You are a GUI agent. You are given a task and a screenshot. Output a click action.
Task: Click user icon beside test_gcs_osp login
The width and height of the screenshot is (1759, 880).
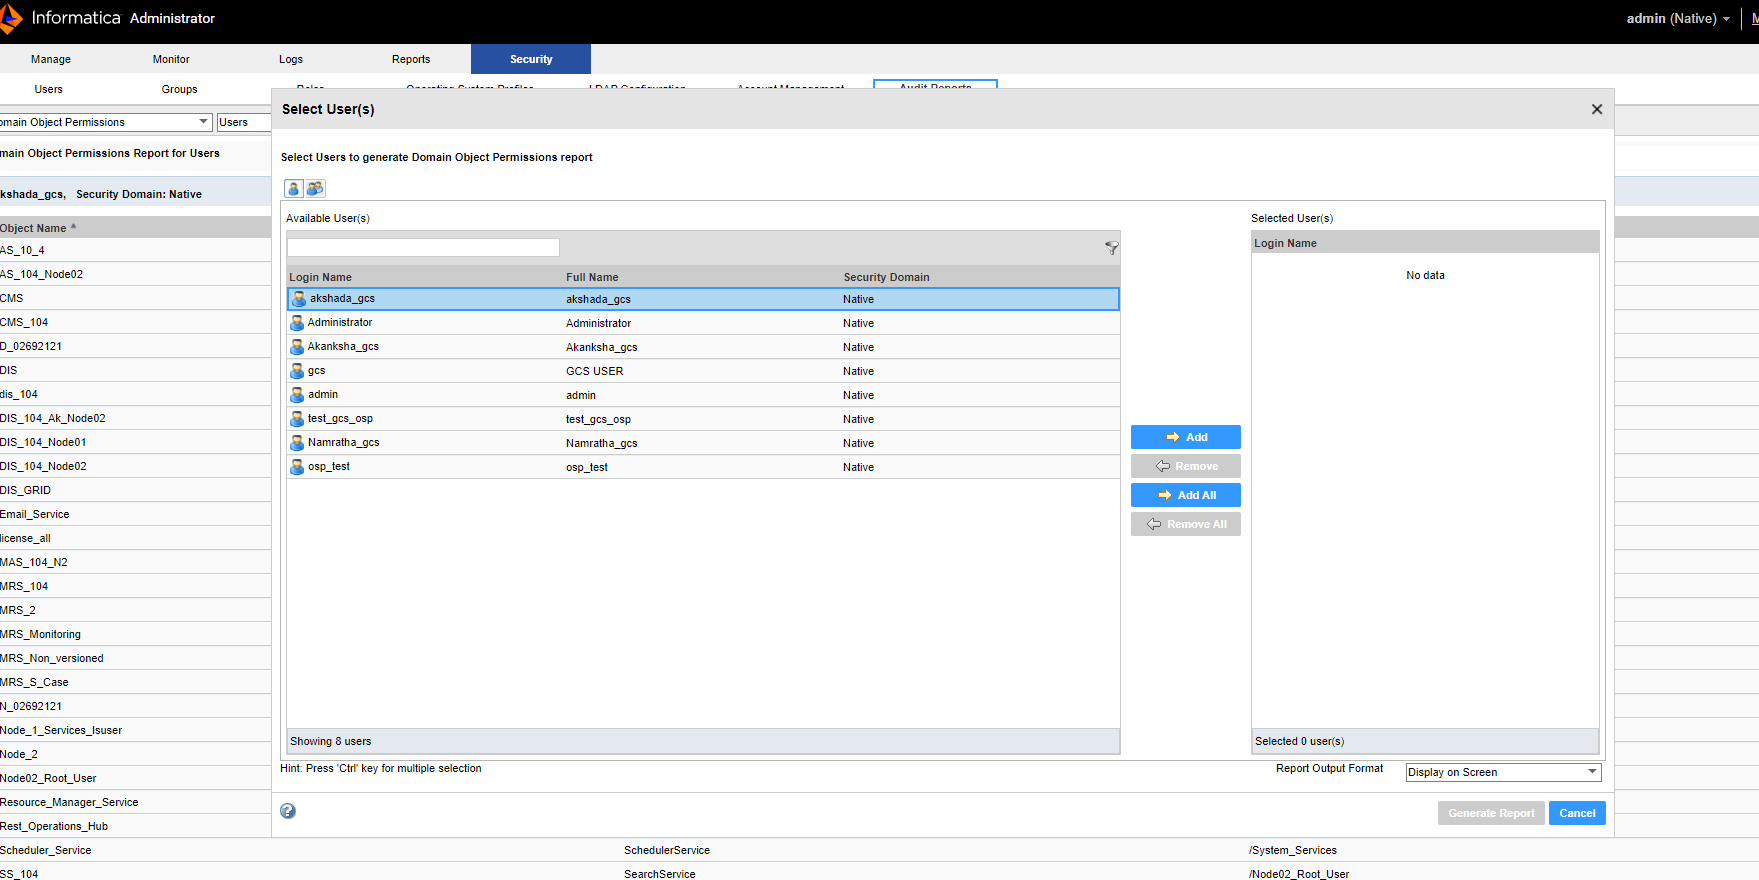pos(297,419)
